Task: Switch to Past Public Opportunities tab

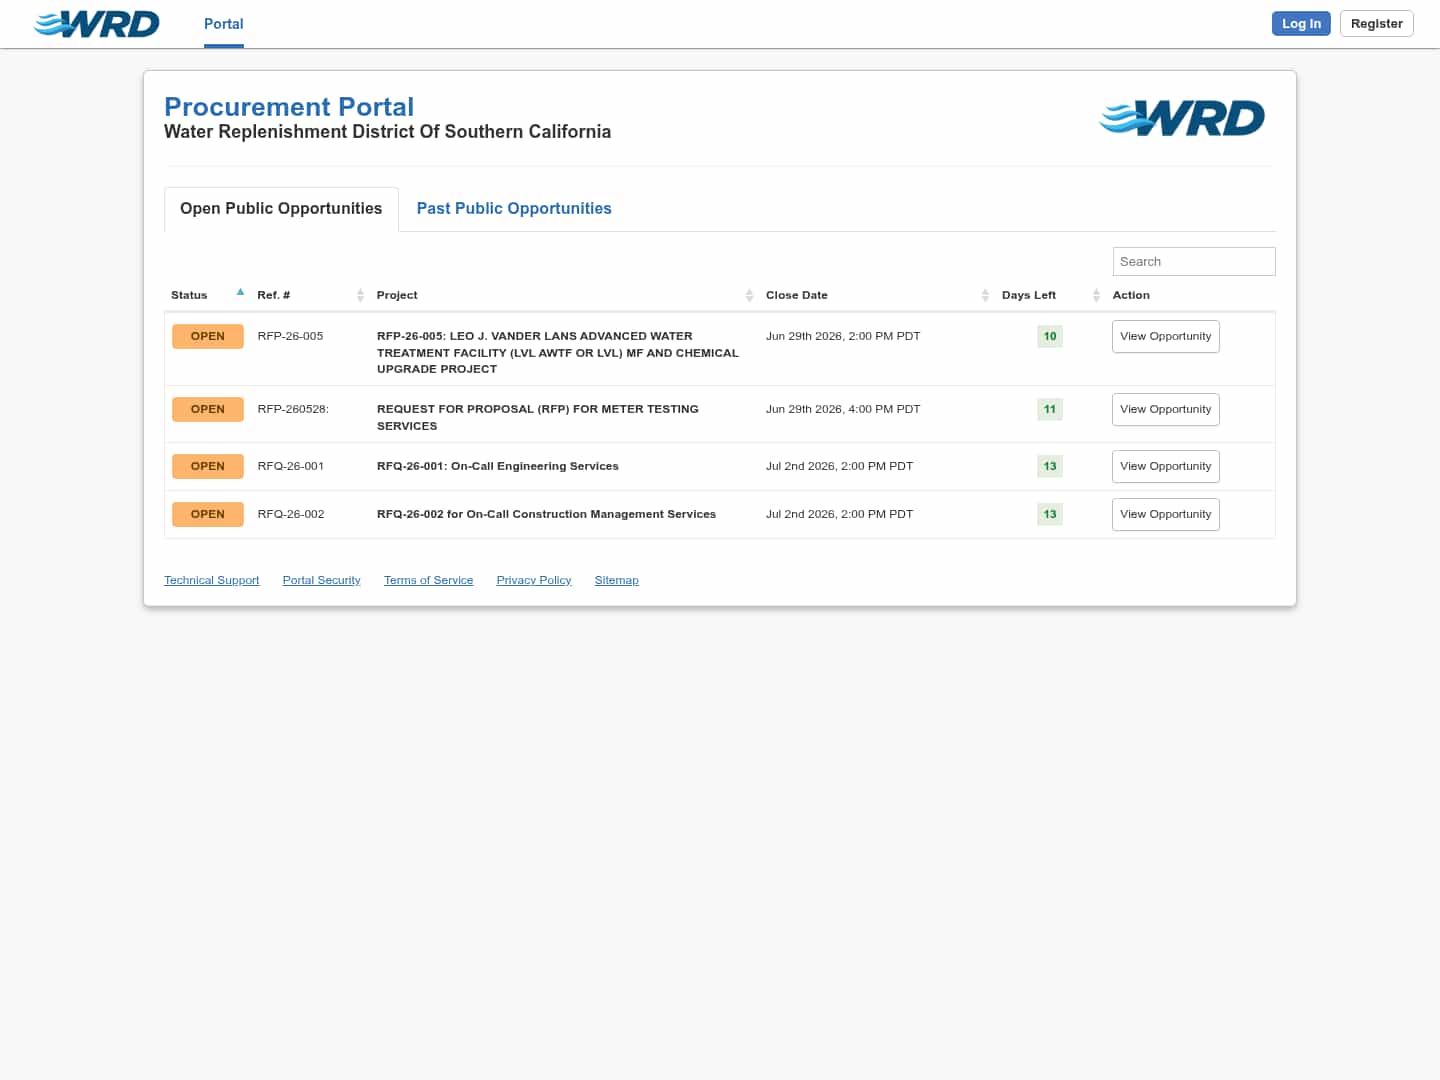Action: click(x=514, y=208)
